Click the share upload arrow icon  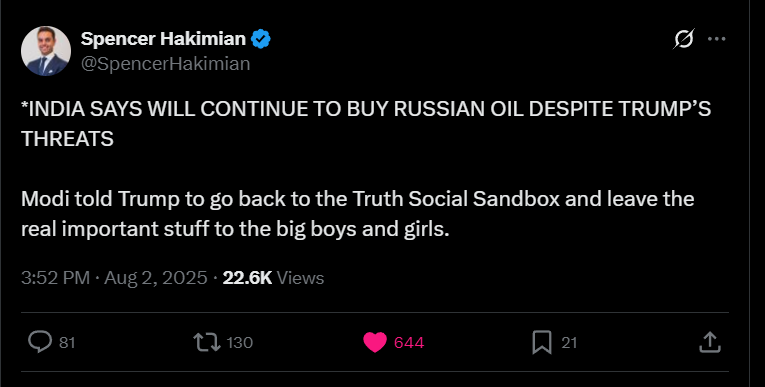(x=710, y=342)
